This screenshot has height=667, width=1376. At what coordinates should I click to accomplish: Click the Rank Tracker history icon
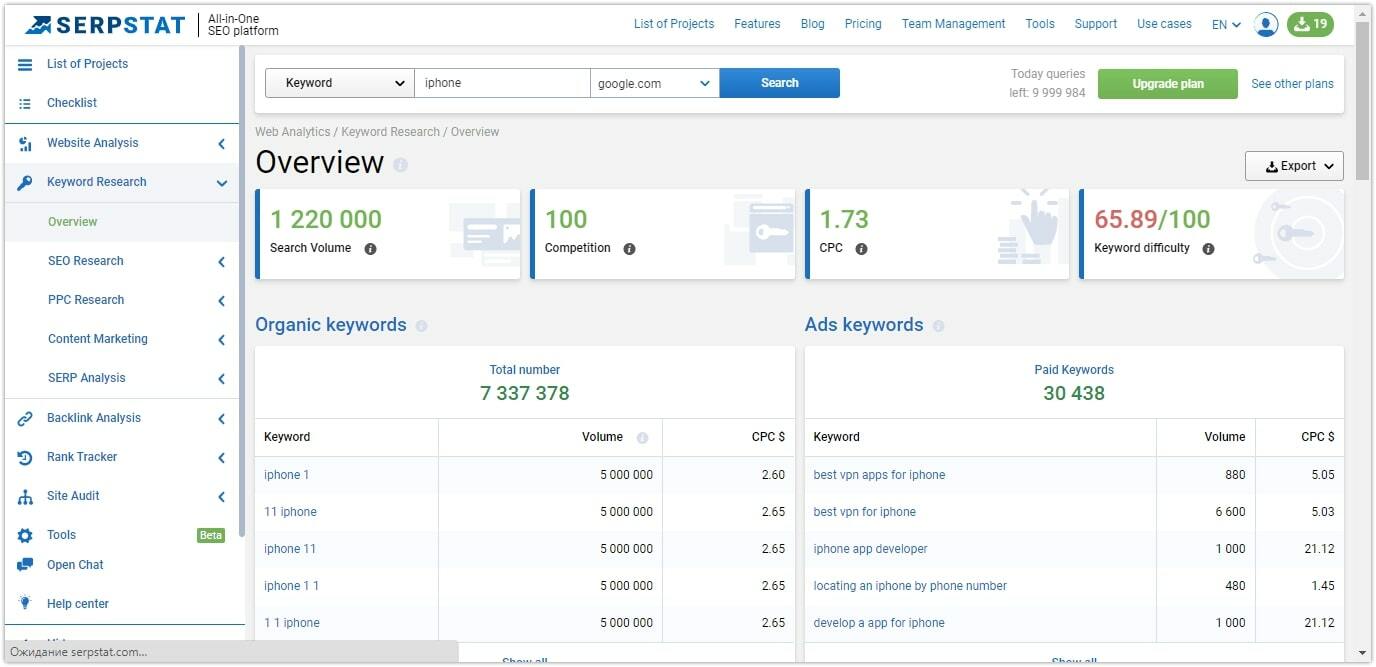[x=25, y=457]
